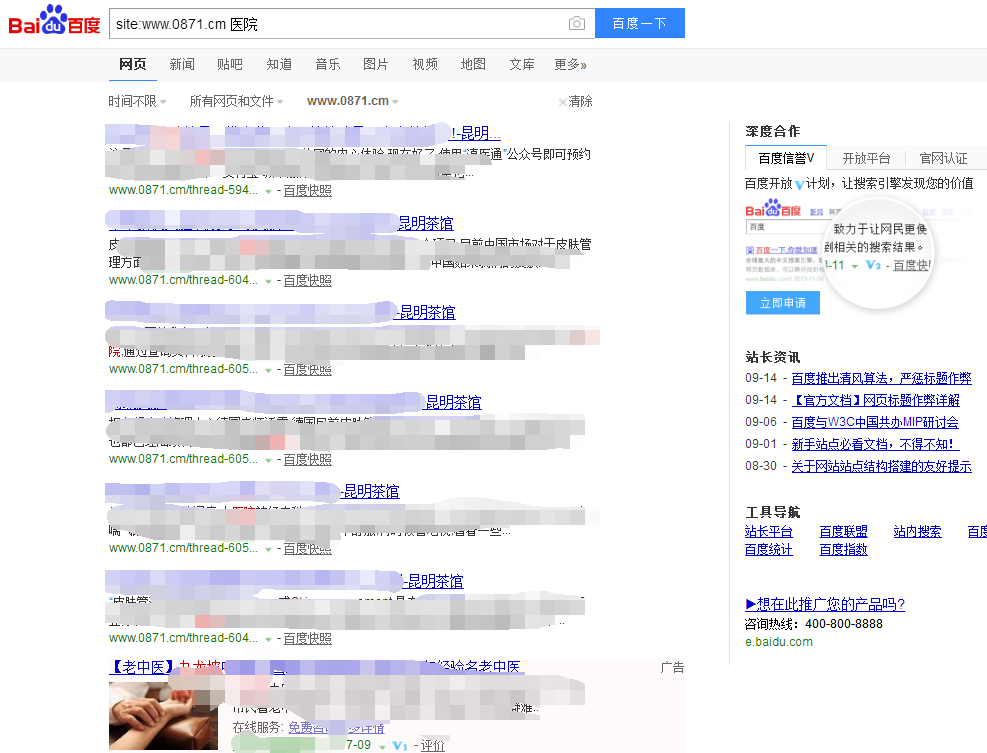Open image search via the camera icon
Screen dimensions: 987x753
click(576, 23)
